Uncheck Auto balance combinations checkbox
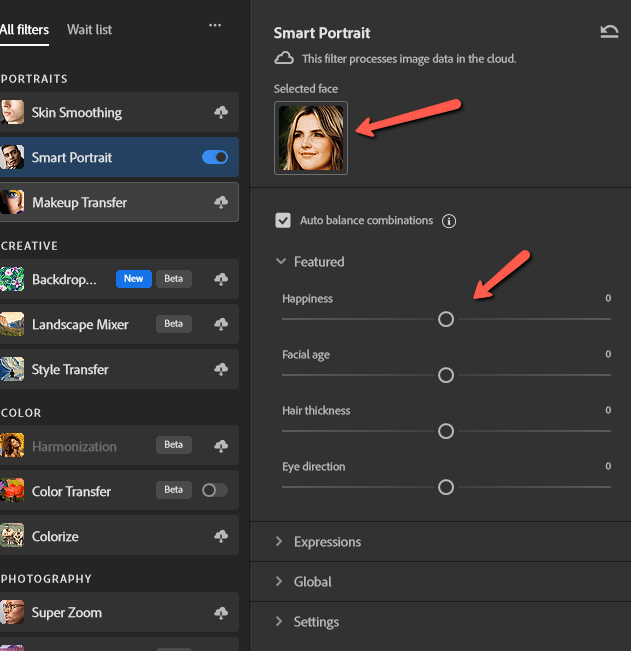The height and width of the screenshot is (651, 631). (283, 220)
